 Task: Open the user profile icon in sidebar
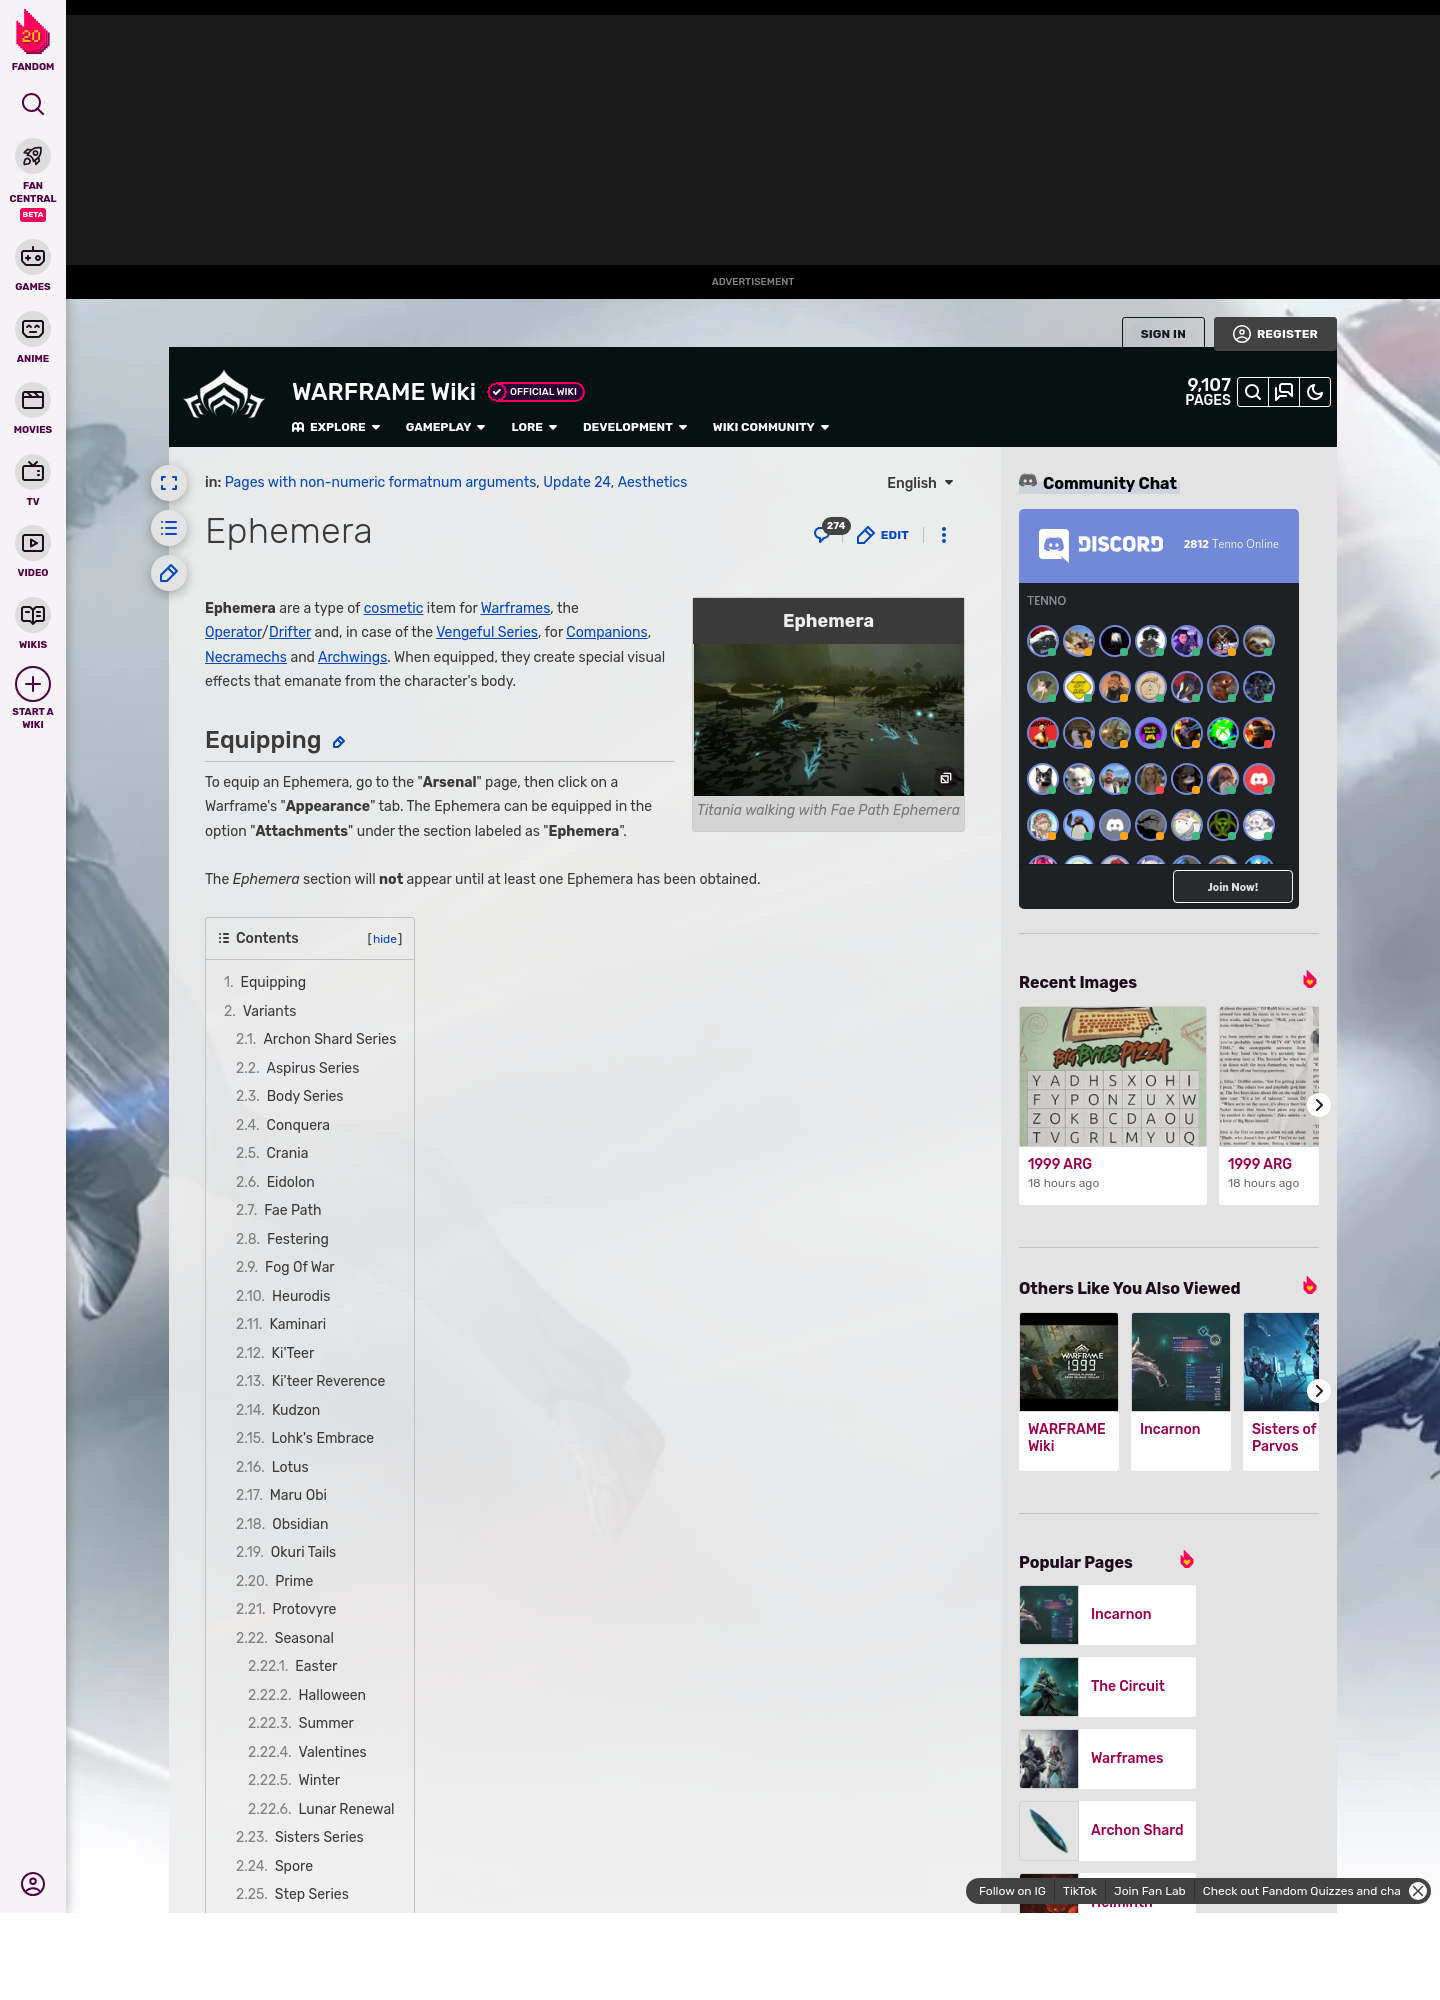[x=33, y=1884]
